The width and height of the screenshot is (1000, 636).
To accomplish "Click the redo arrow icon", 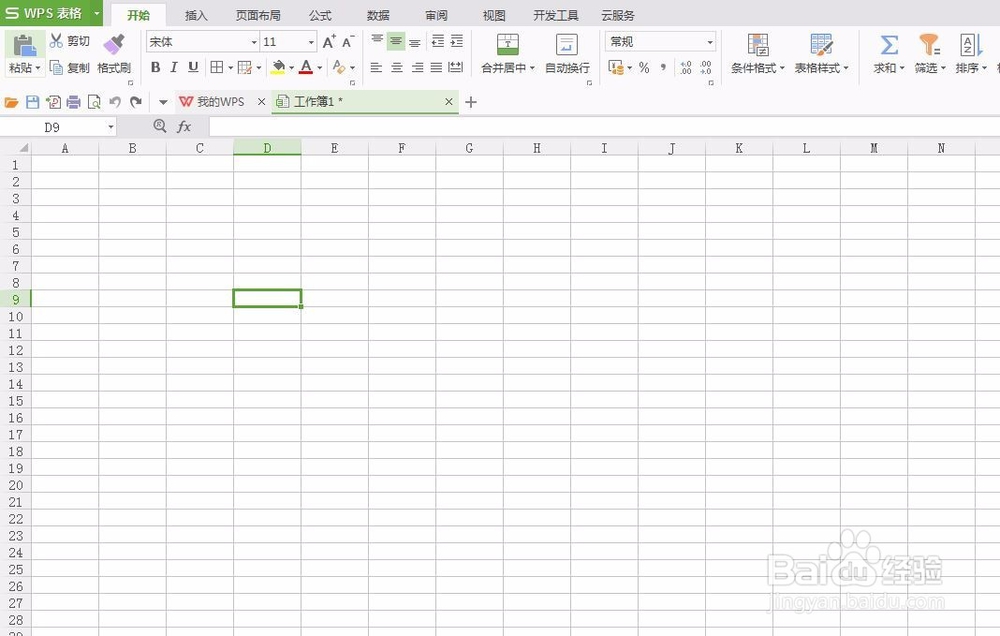I will click(x=136, y=102).
